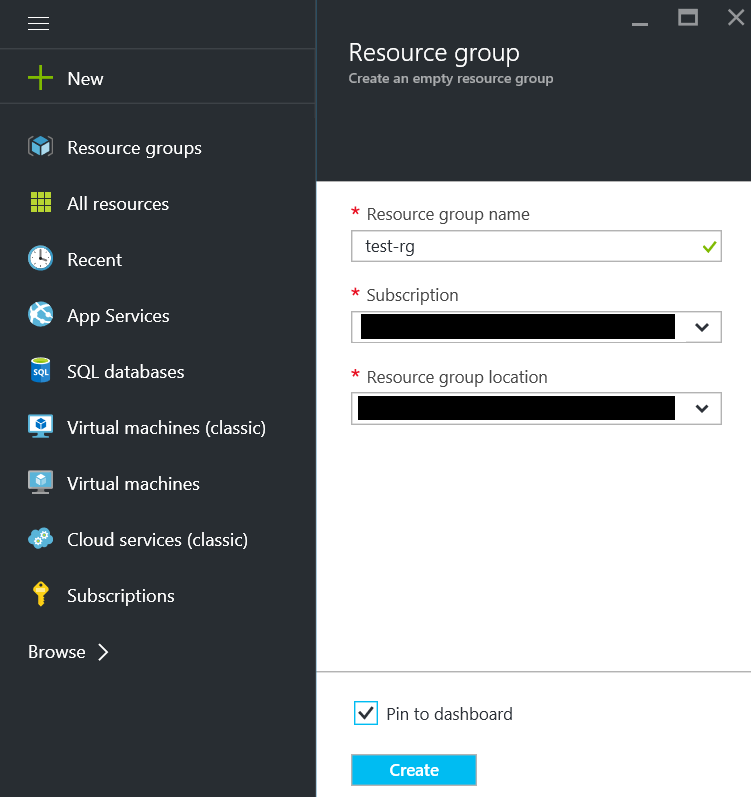Open Cloud services (classic) label
Viewport: 751px width, 797px height.
pyautogui.click(x=158, y=540)
